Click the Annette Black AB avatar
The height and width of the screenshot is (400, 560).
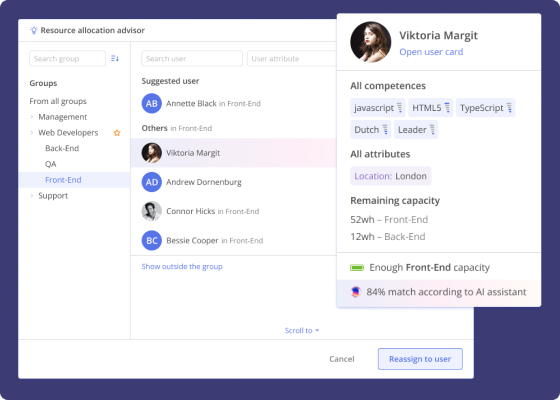tap(152, 104)
